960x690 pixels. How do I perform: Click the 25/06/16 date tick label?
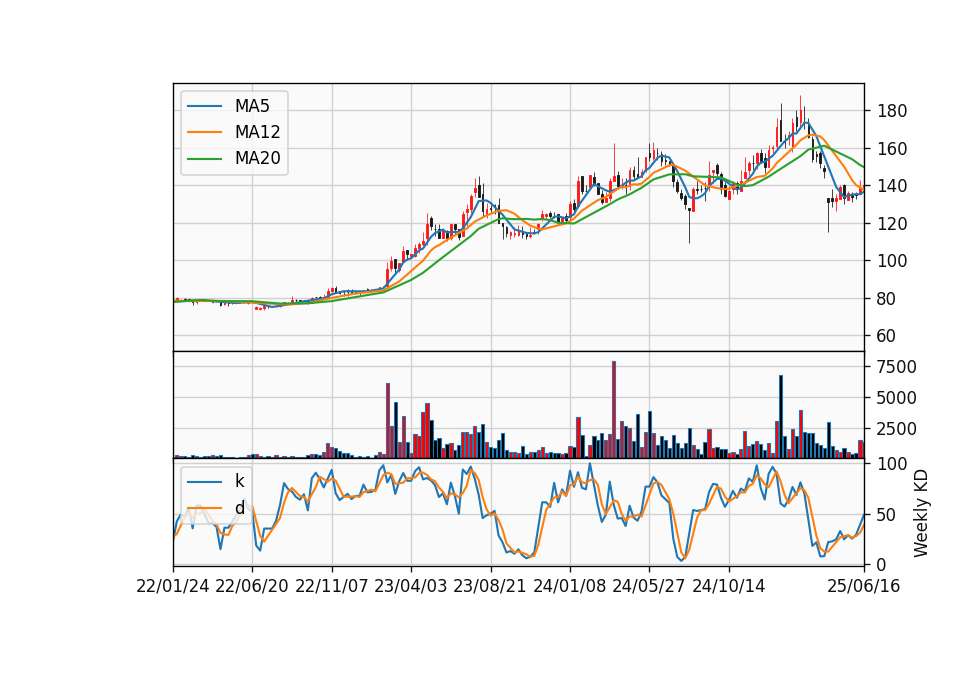864,587
